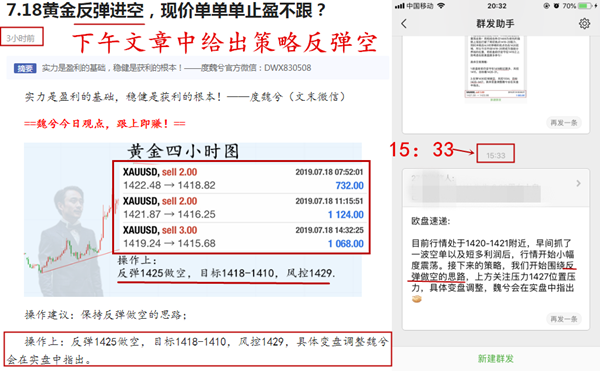600x371 pixels.
Task: Click profit value 1 068.00
Action: (x=346, y=244)
